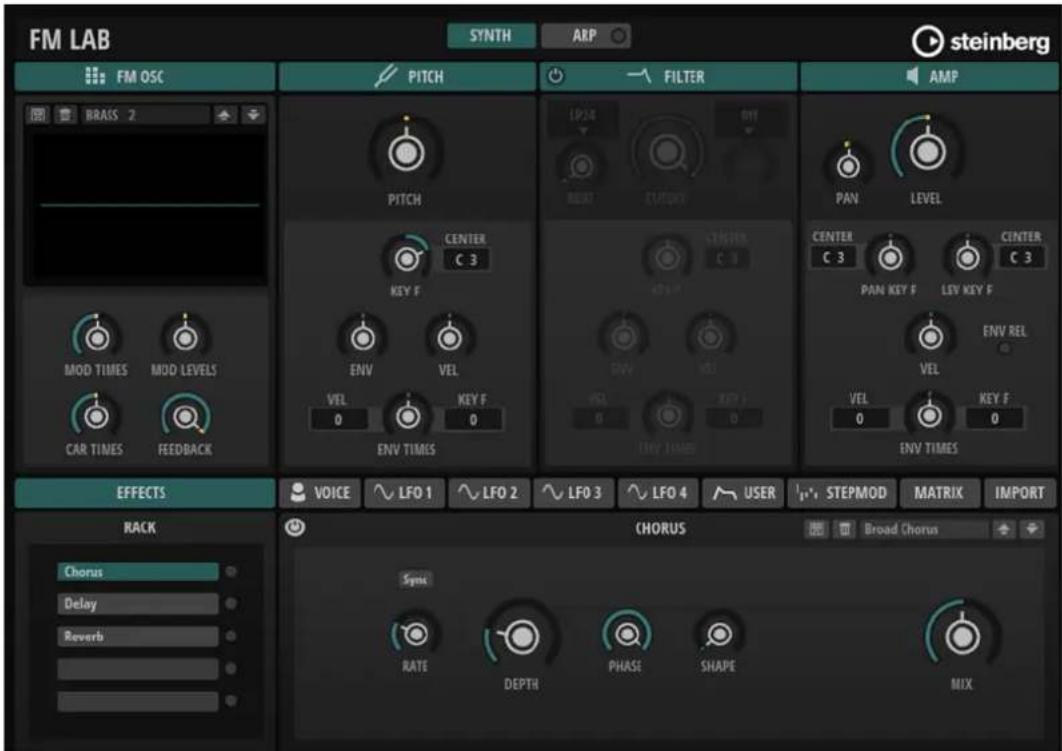Click the Amp speaker icon
The width and height of the screenshot is (1062, 751).
[913, 76]
